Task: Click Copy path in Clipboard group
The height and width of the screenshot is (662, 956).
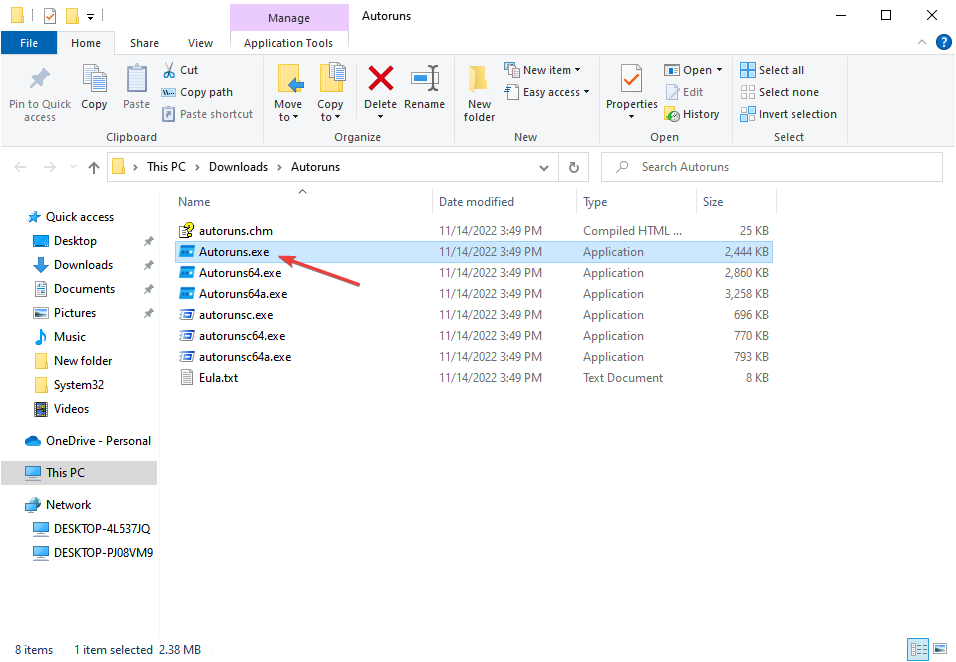Action: click(197, 92)
